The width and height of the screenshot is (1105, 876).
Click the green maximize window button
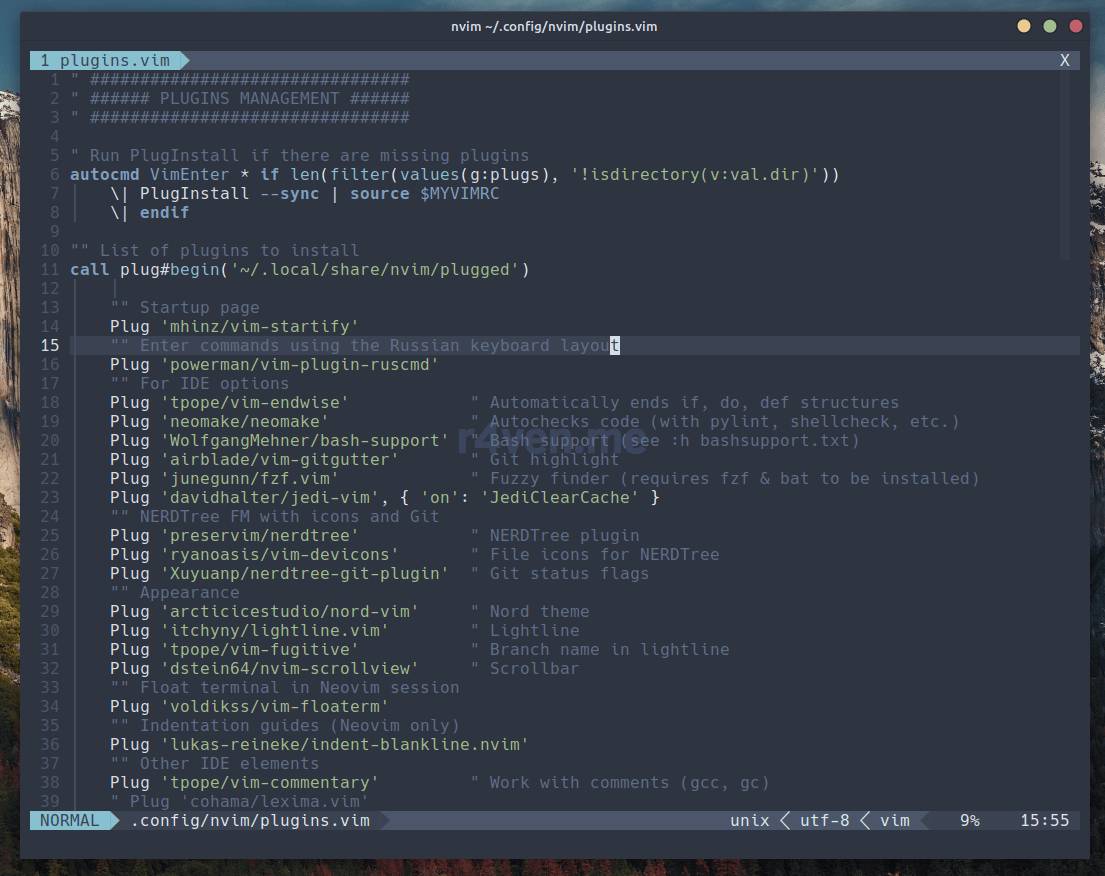click(x=1050, y=26)
